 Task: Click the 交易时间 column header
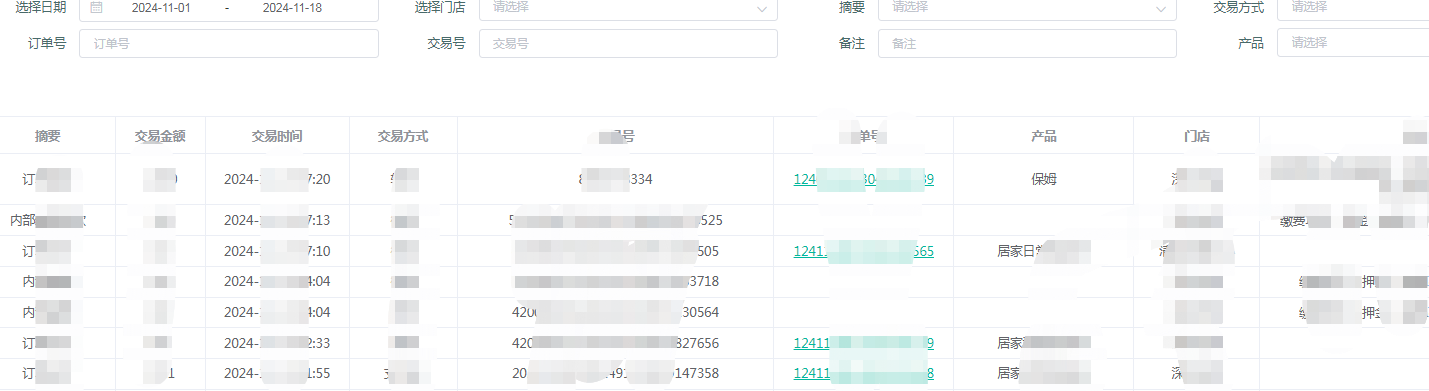(x=277, y=136)
